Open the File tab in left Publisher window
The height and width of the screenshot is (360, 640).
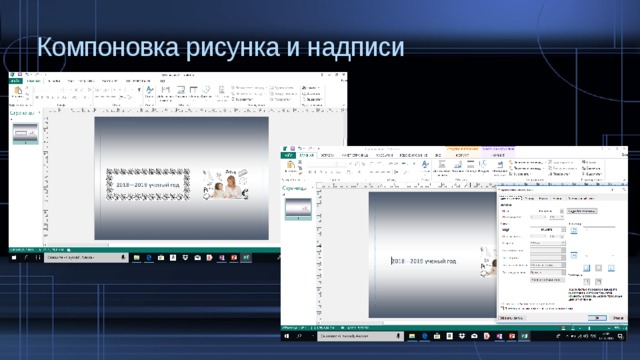pyautogui.click(x=16, y=81)
